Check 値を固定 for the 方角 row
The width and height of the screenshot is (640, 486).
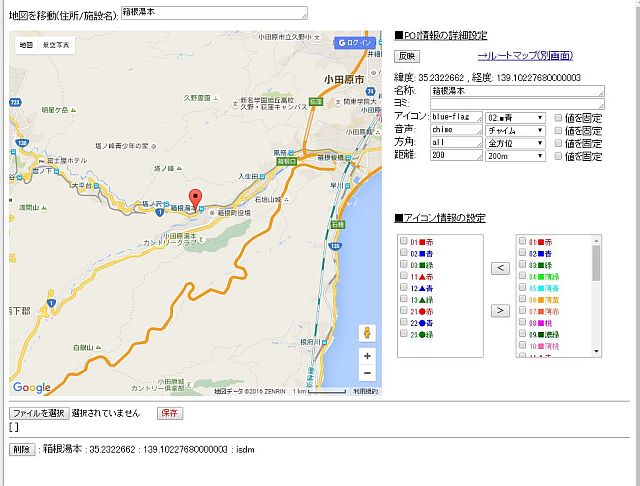558,143
